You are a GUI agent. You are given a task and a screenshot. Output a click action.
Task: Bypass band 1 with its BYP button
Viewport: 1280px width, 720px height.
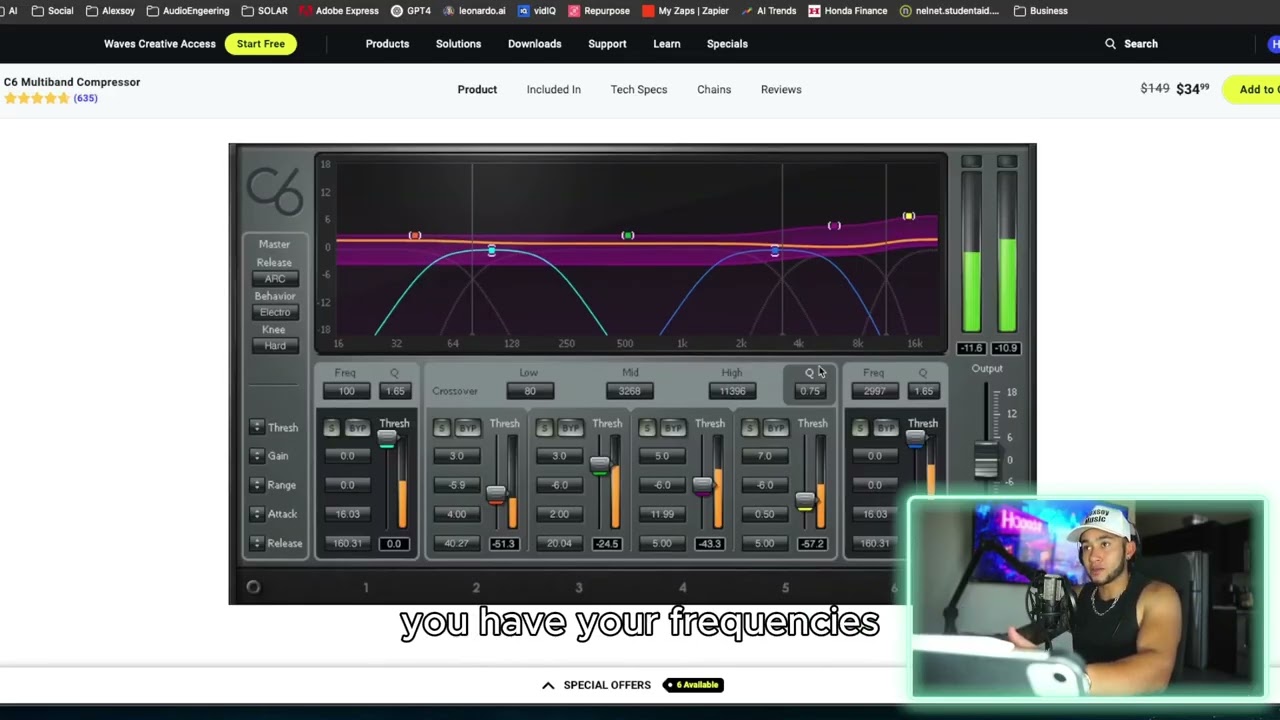click(x=357, y=428)
